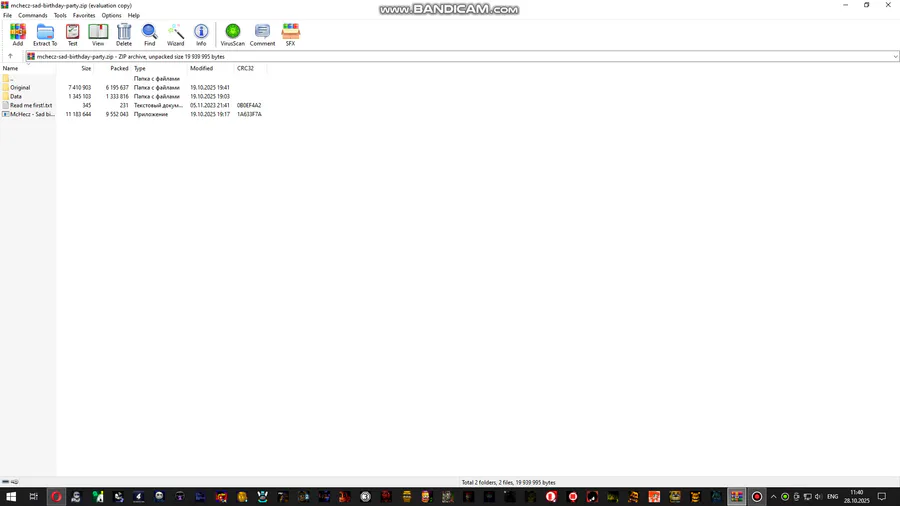This screenshot has height=506, width=900.
Task: Open the Tools menu
Action: 60,15
